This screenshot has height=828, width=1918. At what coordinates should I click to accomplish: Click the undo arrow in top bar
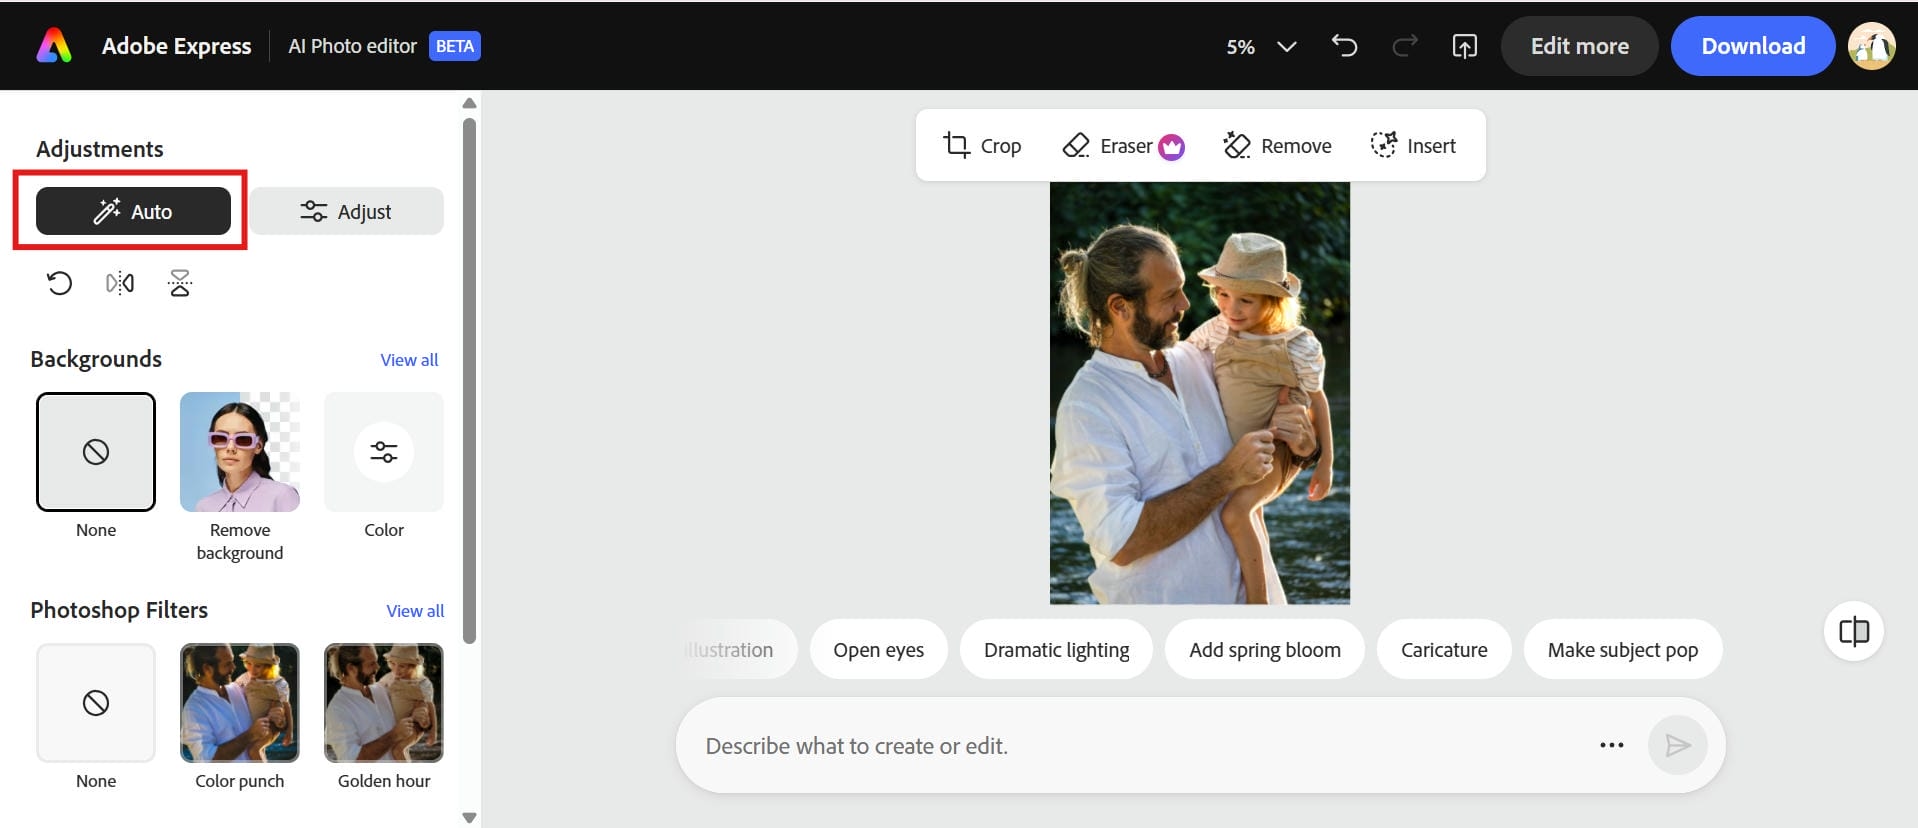(1344, 46)
